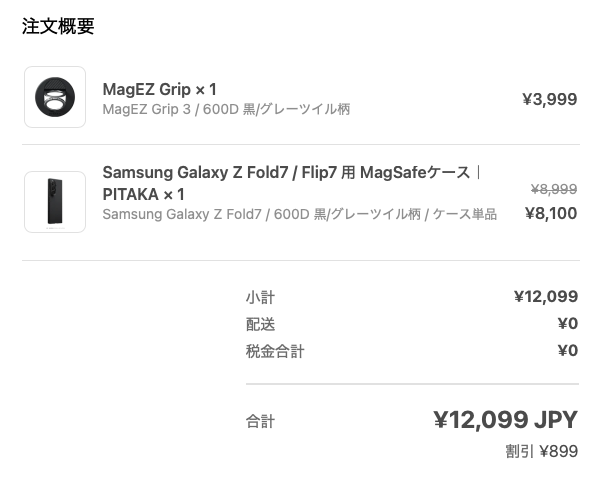The image size is (606, 480).
Task: Click the 合計 total label
Action: pyautogui.click(x=260, y=421)
